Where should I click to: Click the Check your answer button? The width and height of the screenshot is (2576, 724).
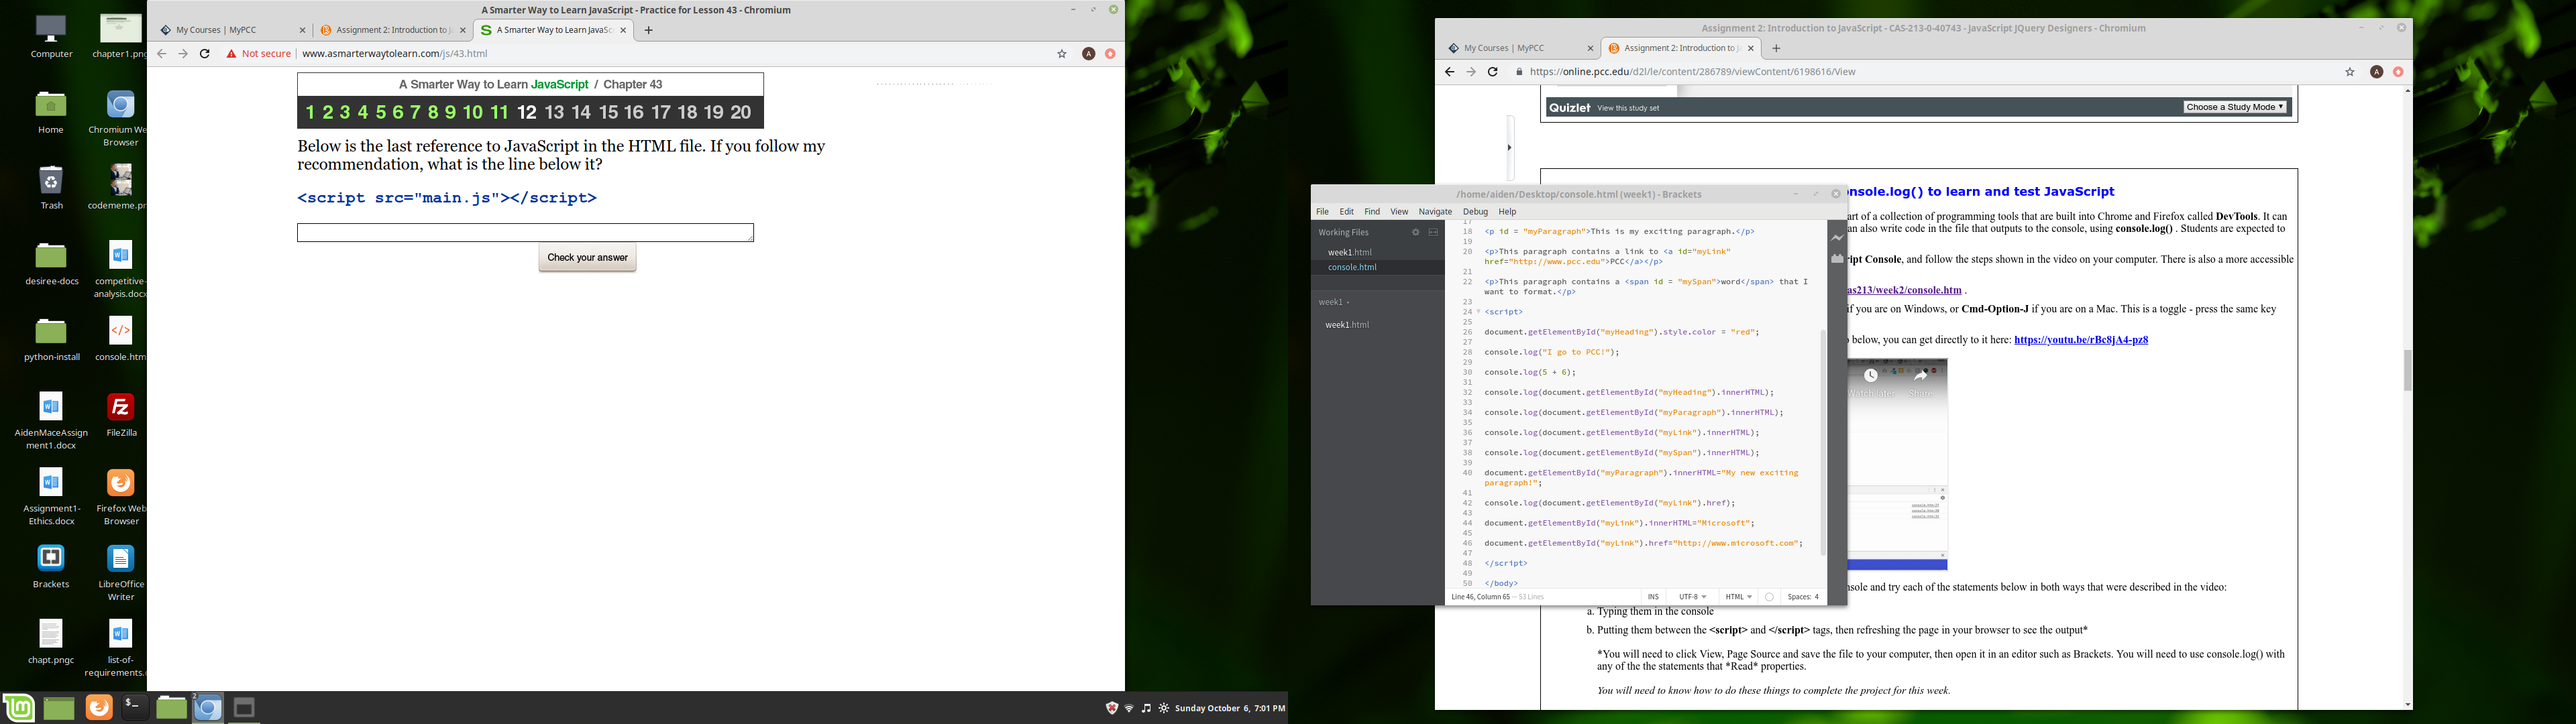pos(587,258)
